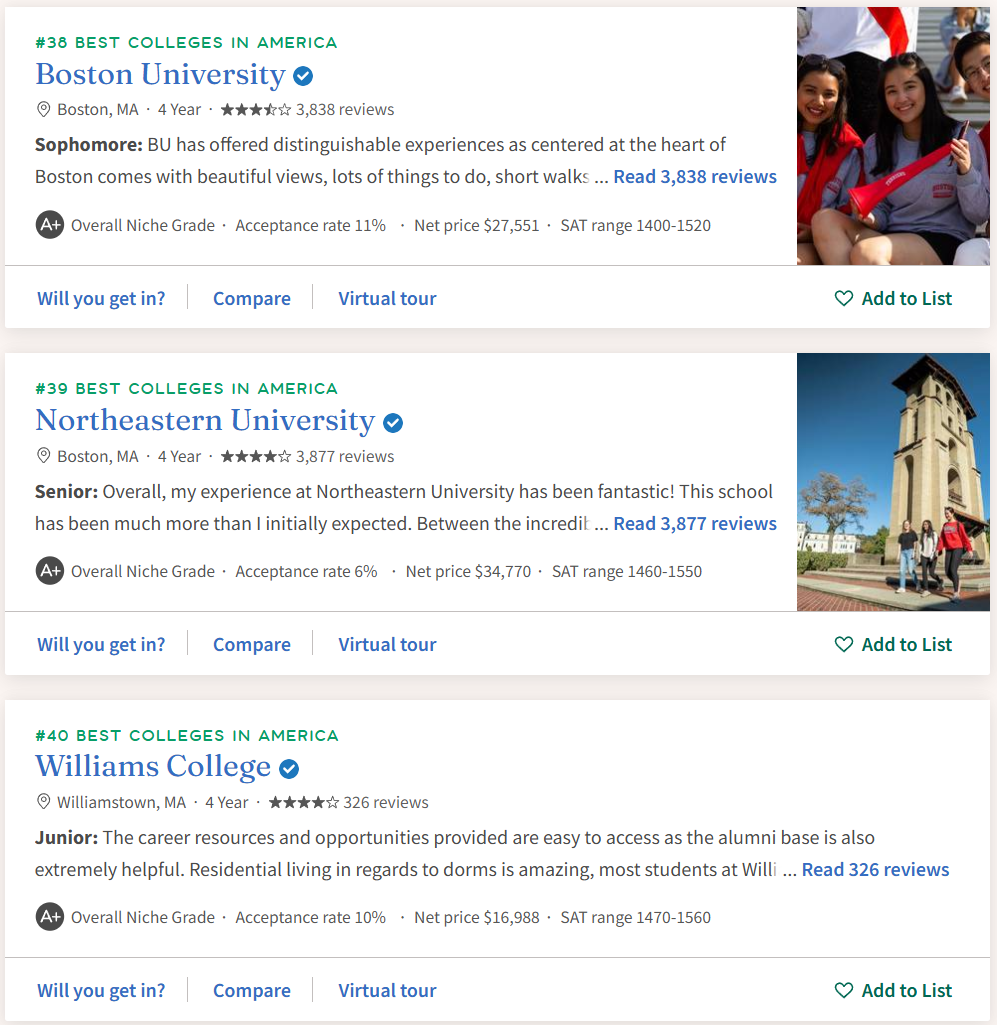
Task: Add Boston University to your list
Action: click(893, 298)
